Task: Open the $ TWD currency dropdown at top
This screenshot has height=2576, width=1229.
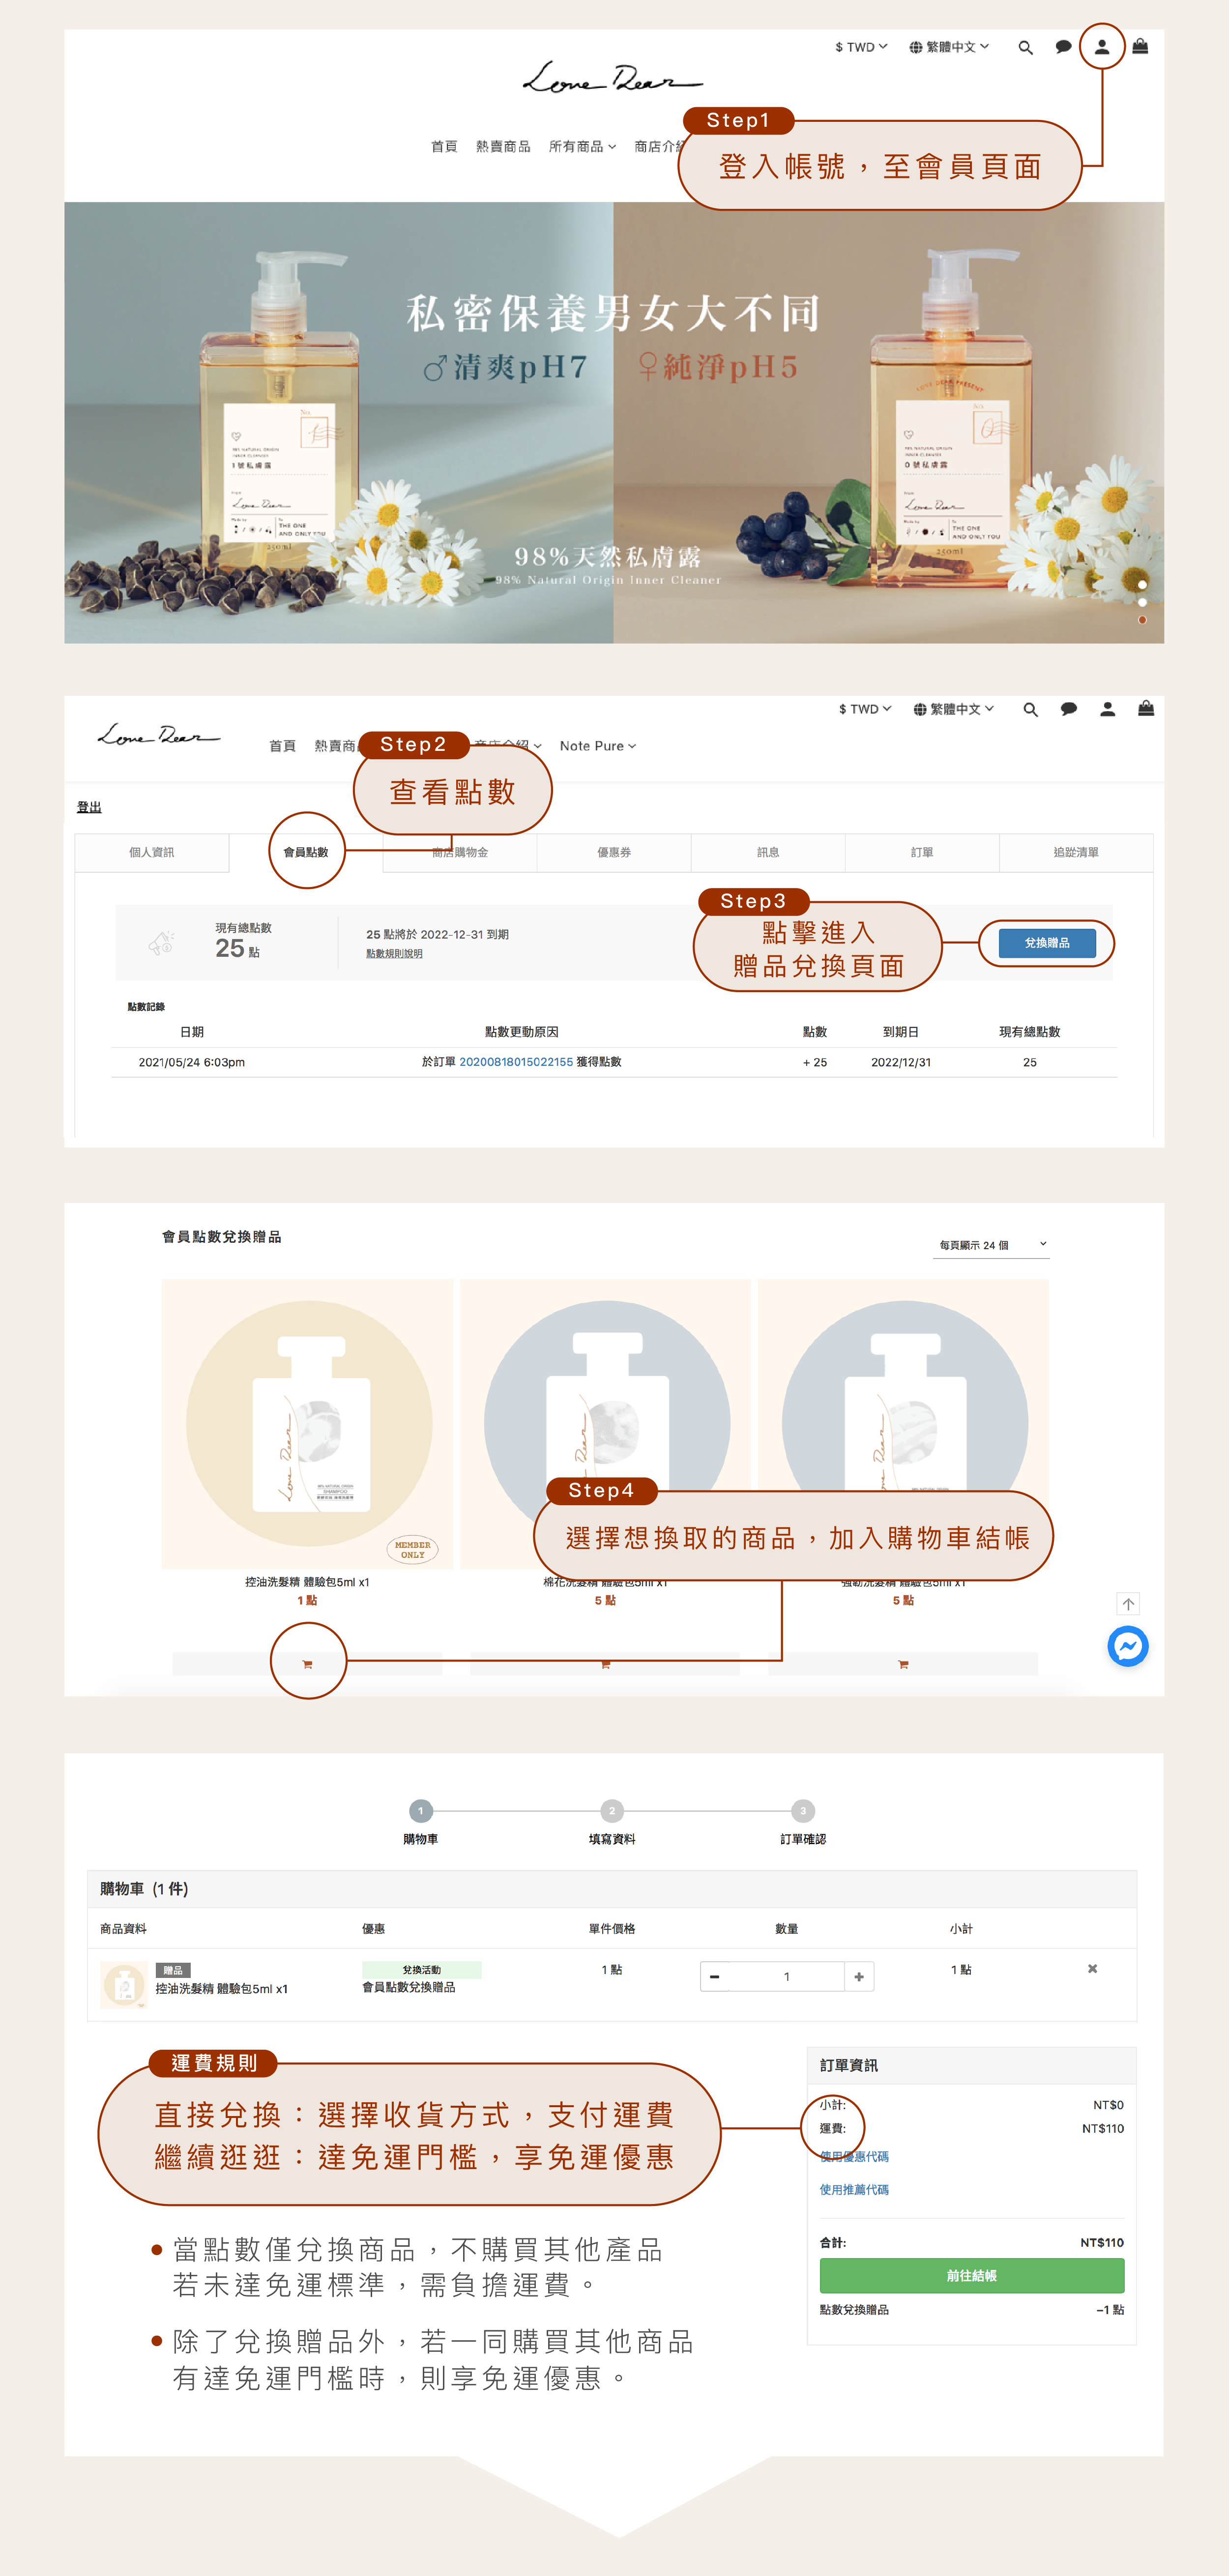Action: click(861, 47)
